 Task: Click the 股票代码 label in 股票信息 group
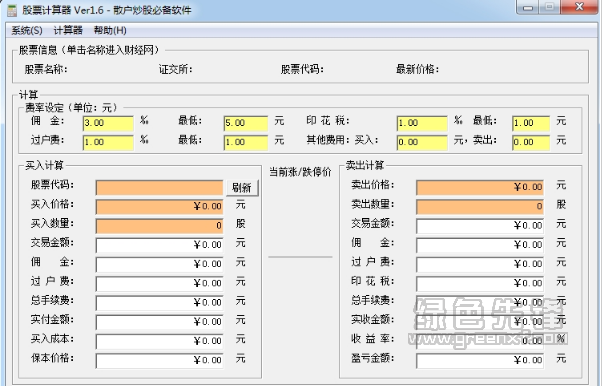[x=302, y=70]
